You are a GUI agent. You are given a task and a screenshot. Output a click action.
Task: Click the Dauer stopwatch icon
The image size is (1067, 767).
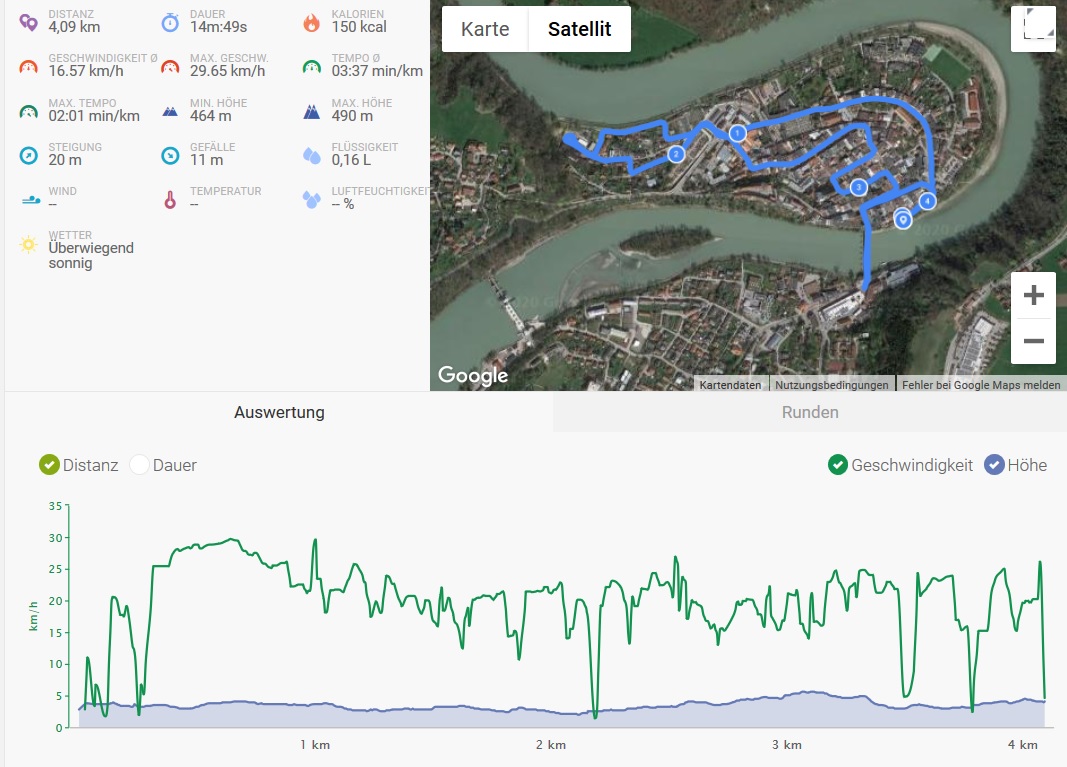[x=170, y=20]
